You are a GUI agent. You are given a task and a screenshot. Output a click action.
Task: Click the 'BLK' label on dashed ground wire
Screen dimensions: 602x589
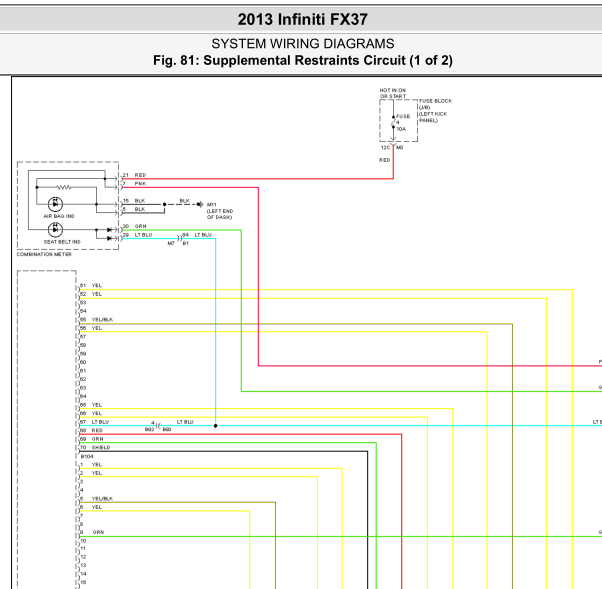tap(185, 201)
